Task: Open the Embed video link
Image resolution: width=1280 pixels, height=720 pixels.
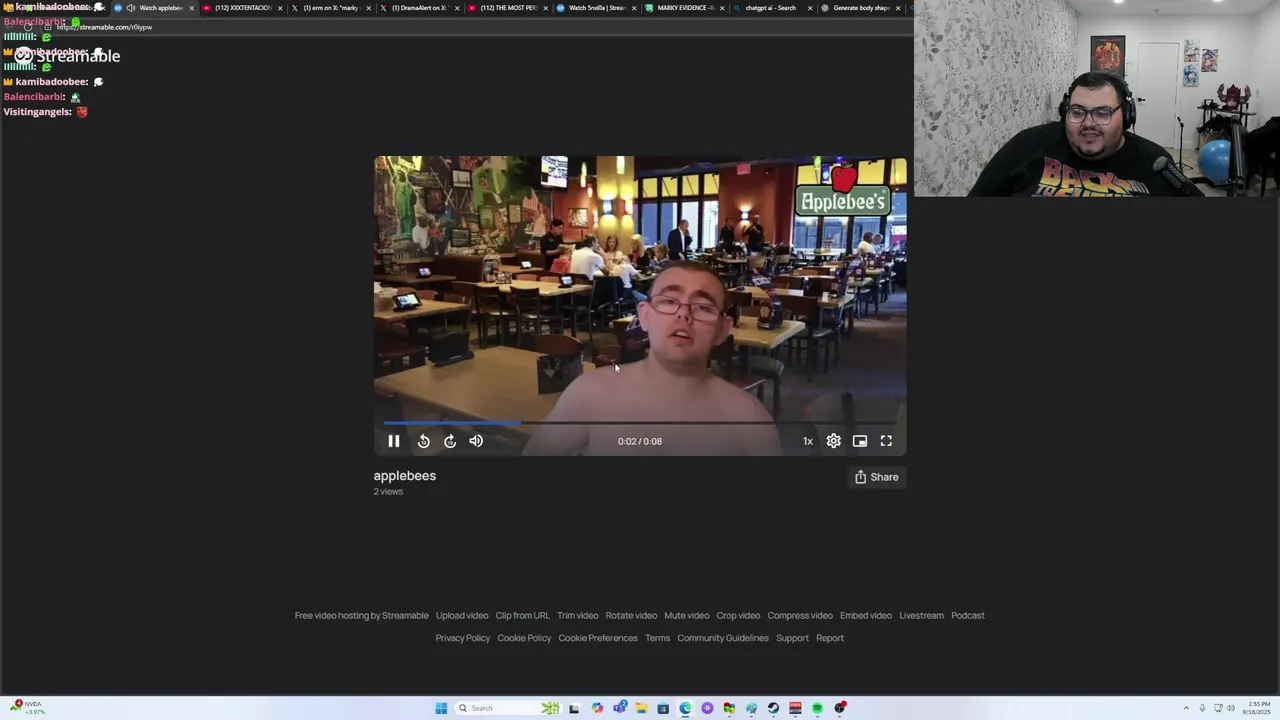Action: click(x=866, y=616)
